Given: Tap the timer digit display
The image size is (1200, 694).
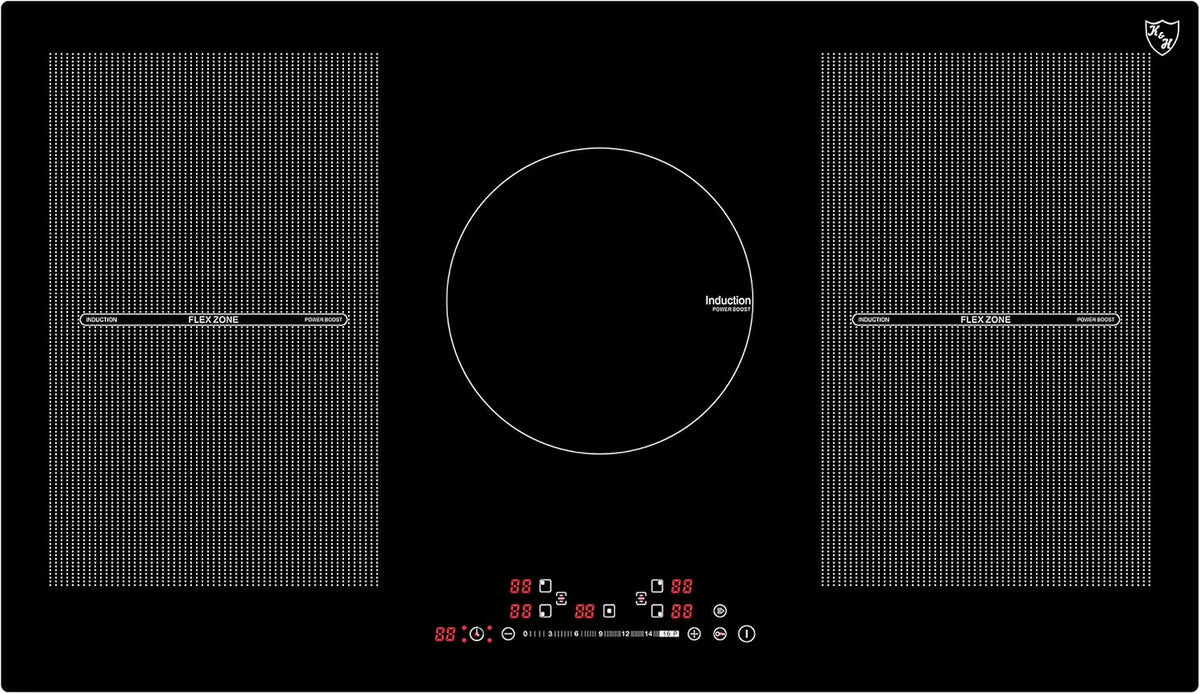Looking at the screenshot, I should click(446, 634).
